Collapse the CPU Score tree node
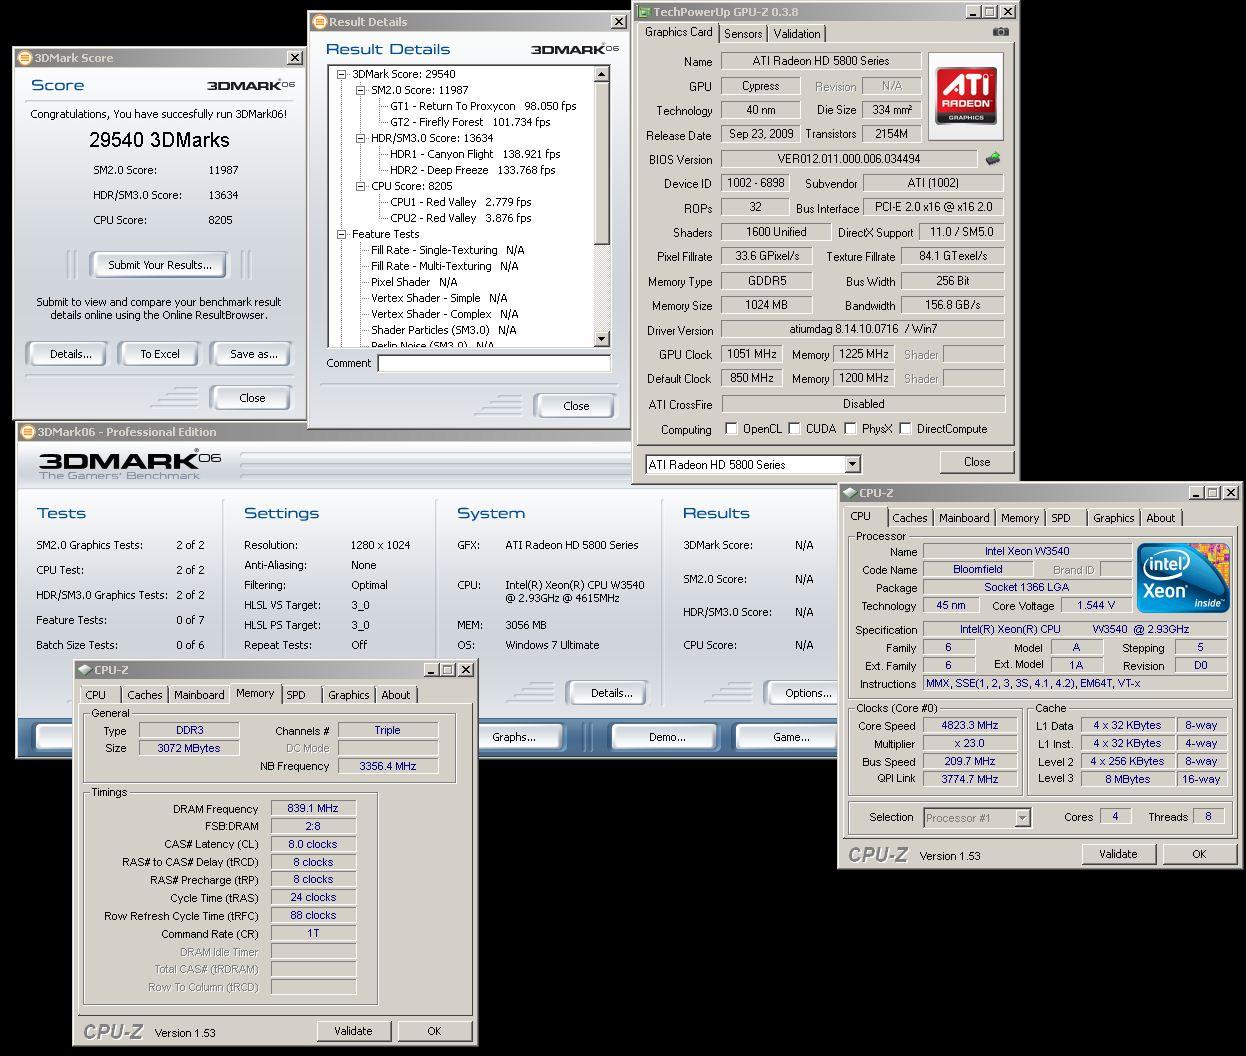Image resolution: width=1246 pixels, height=1056 pixels. point(360,186)
